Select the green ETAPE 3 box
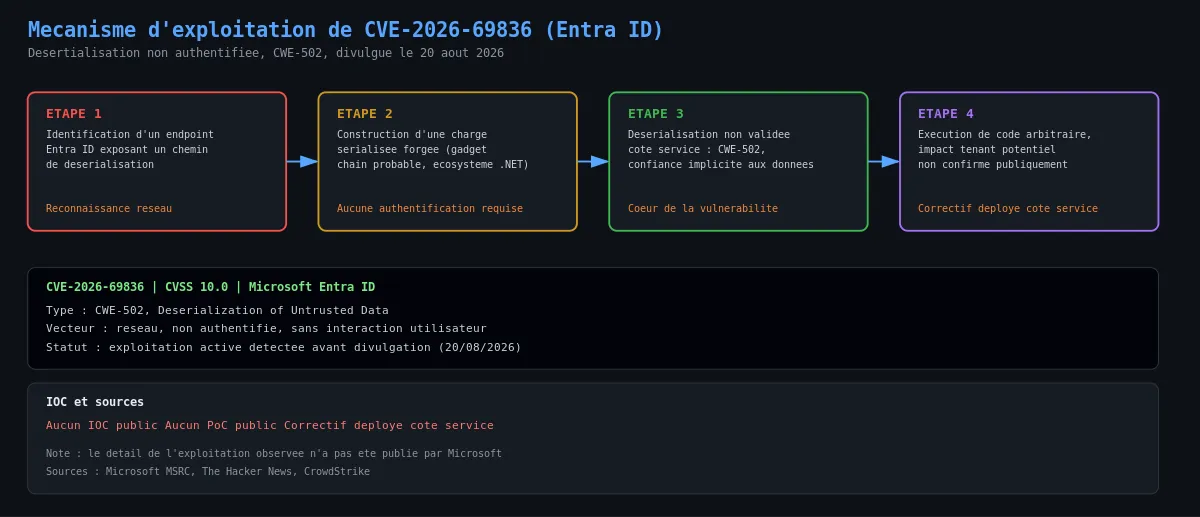 click(738, 161)
